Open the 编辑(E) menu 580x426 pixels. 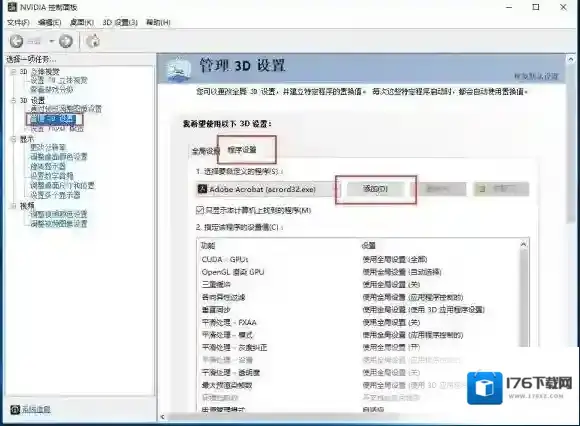coord(50,23)
